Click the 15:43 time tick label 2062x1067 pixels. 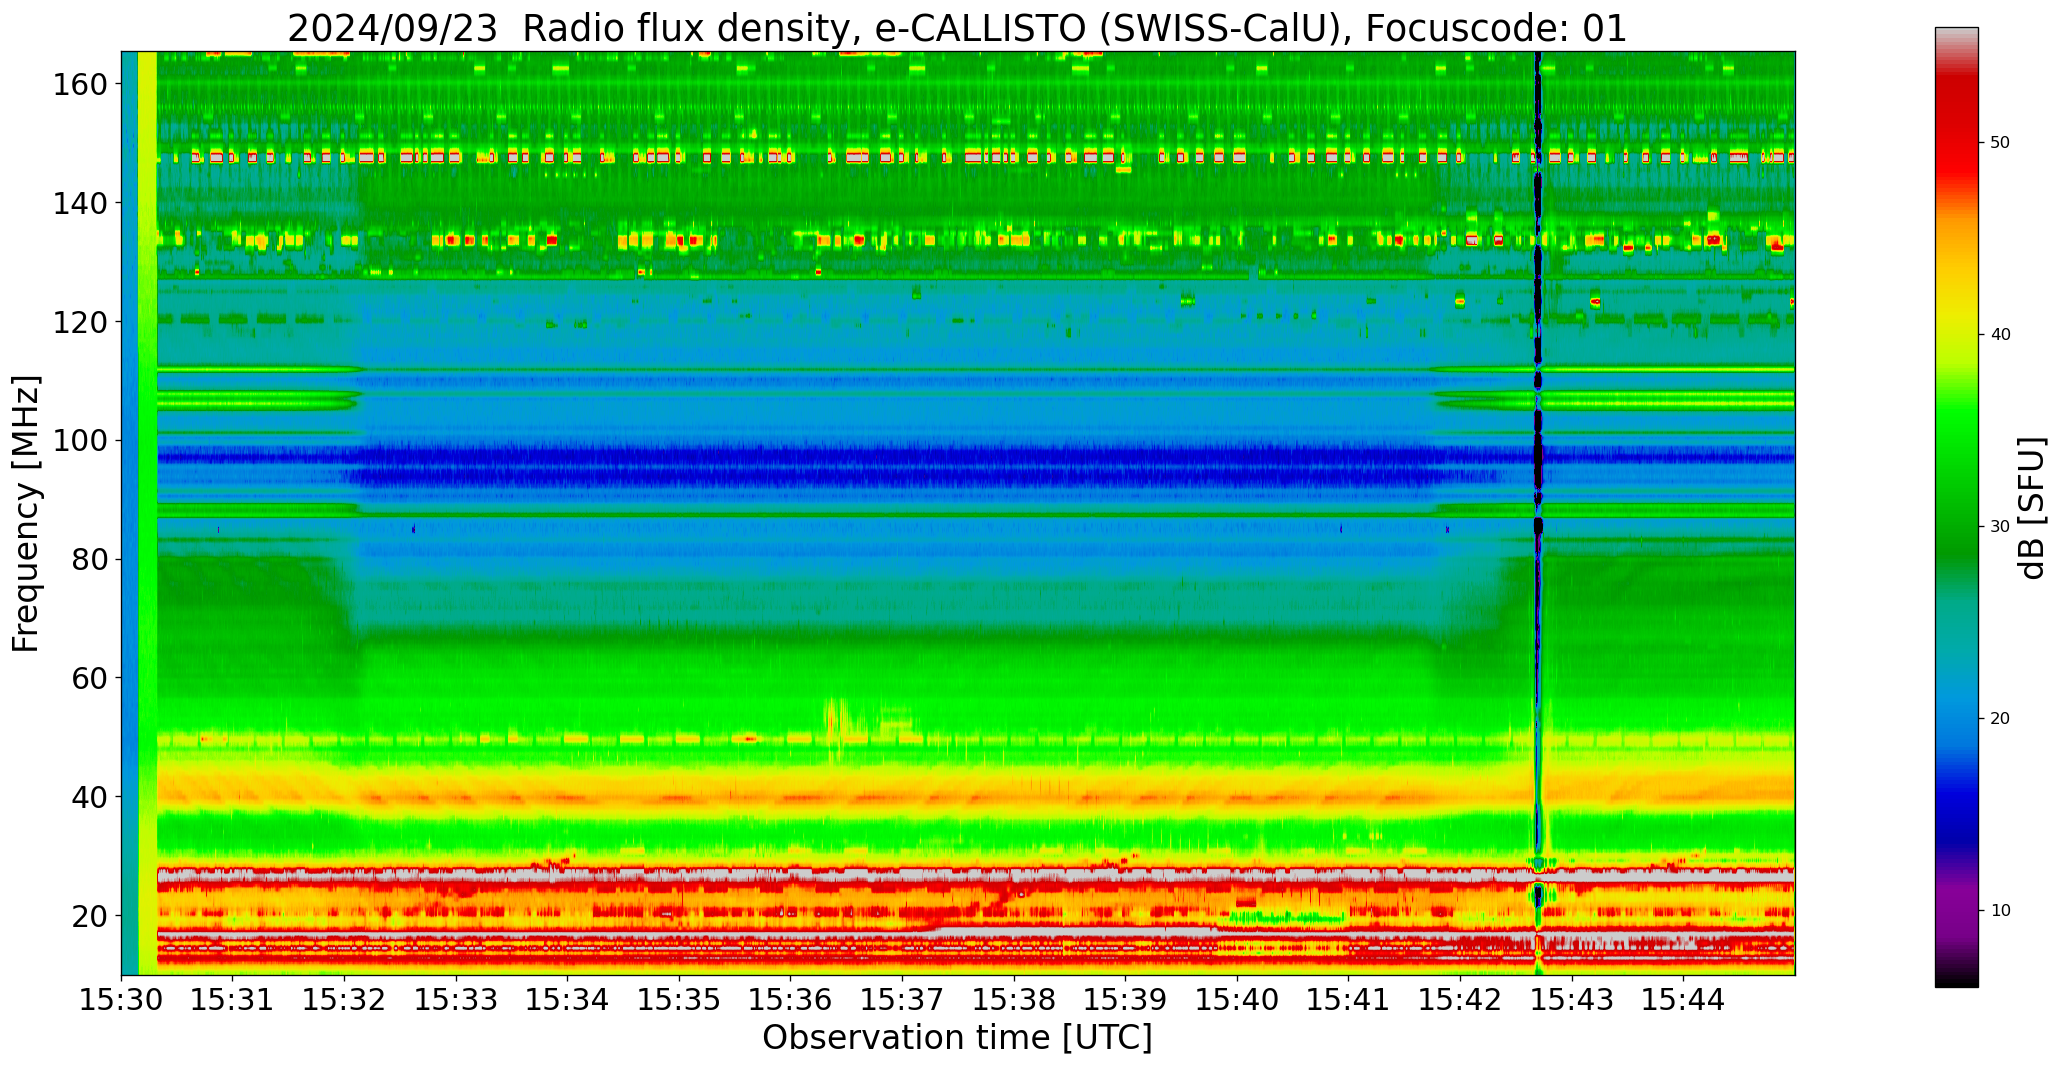click(x=1571, y=998)
